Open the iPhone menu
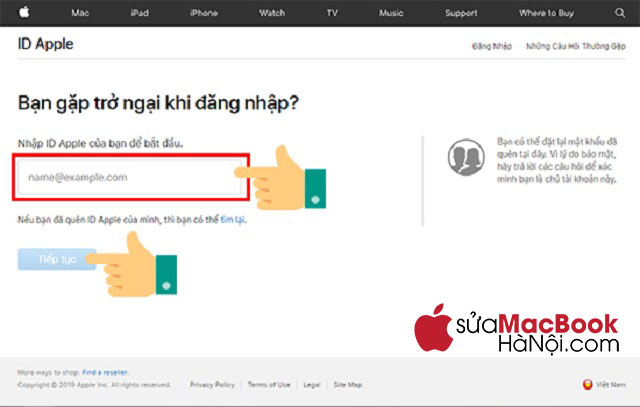The width and height of the screenshot is (640, 407). click(x=204, y=13)
